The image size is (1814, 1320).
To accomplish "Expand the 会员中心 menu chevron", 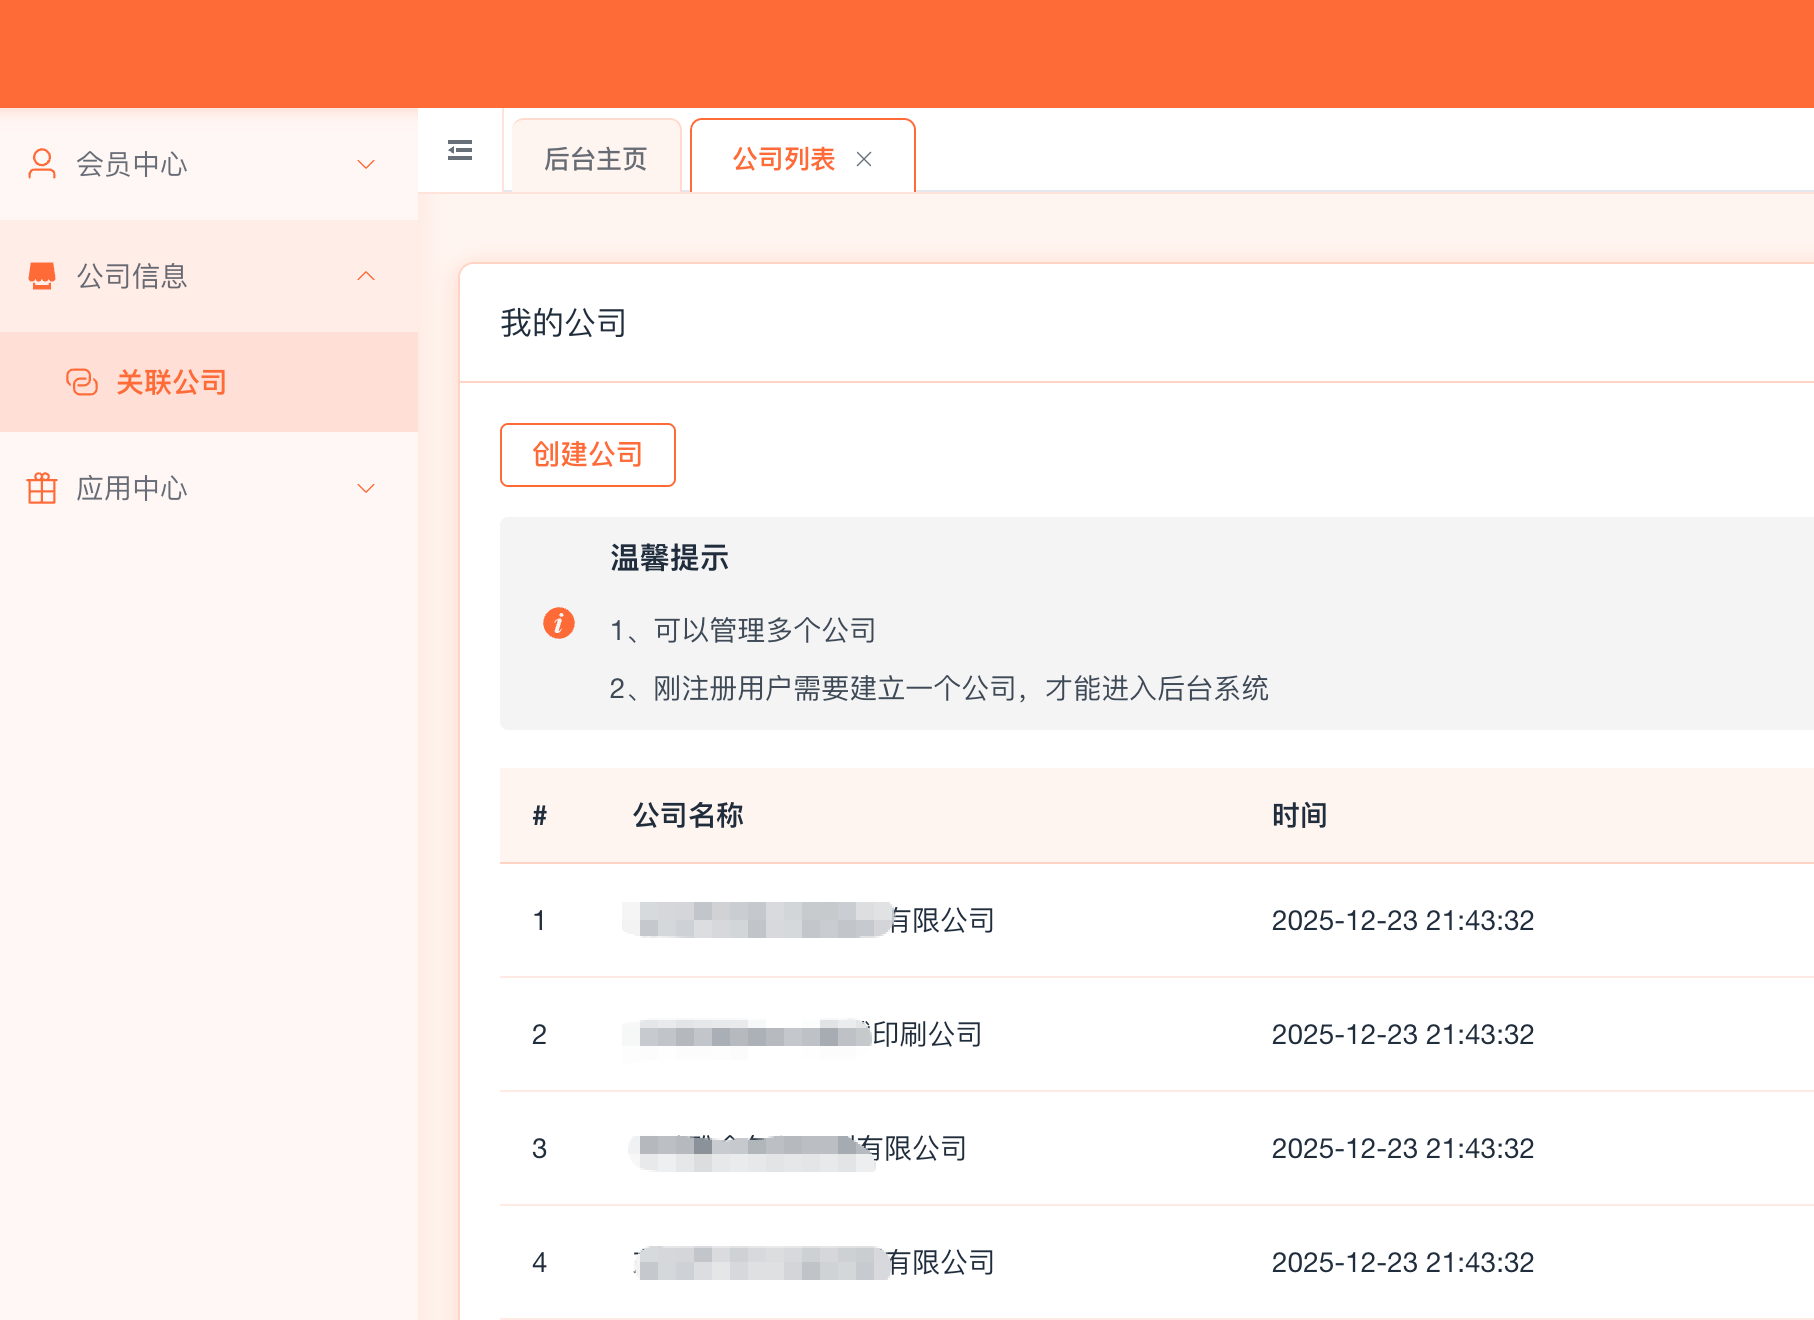I will [366, 164].
